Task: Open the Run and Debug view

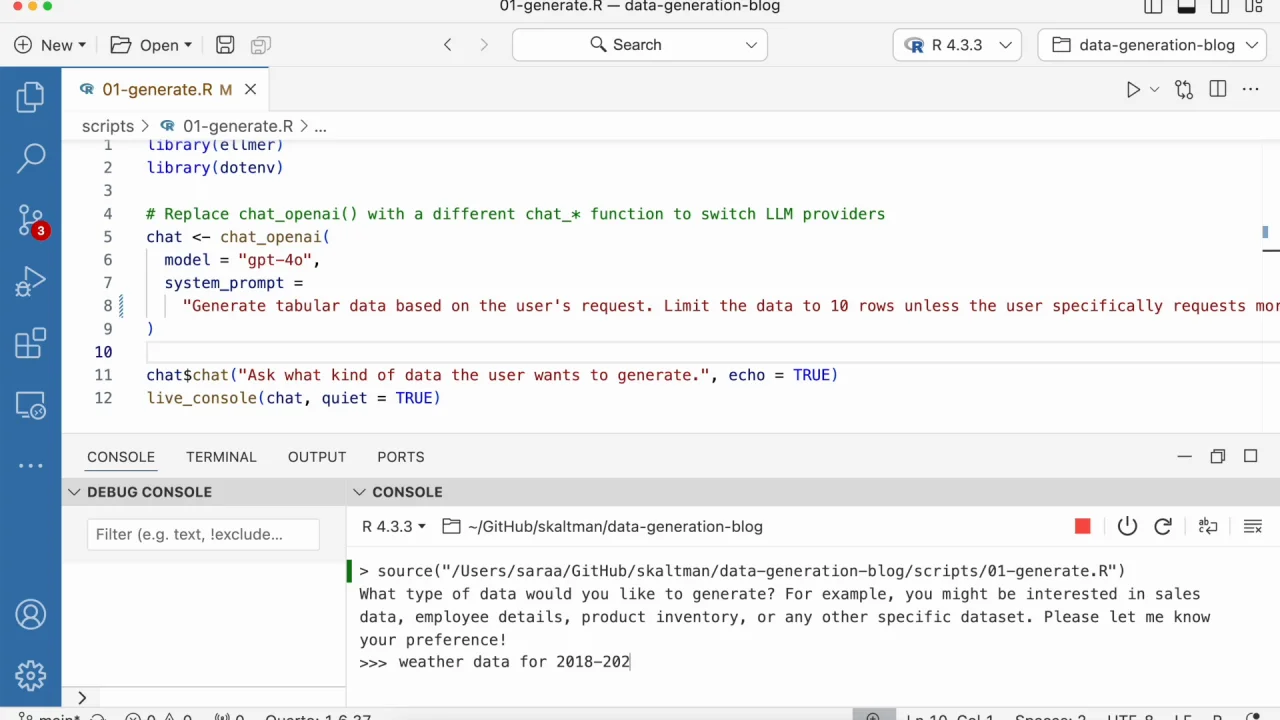Action: [30, 282]
